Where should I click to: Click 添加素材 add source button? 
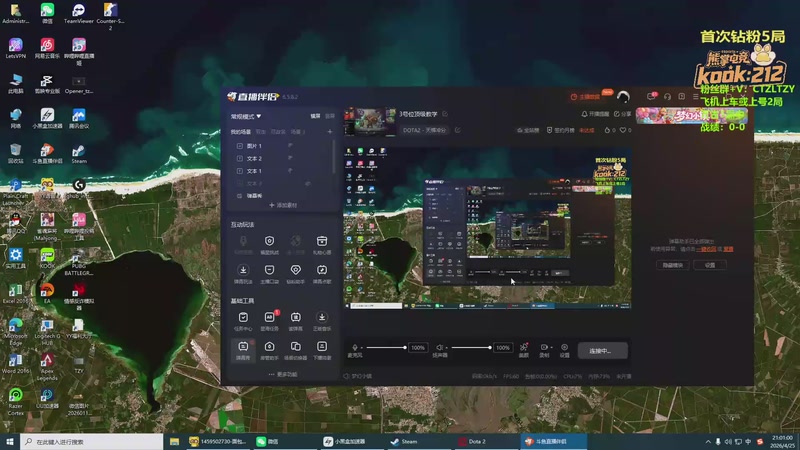click(283, 205)
